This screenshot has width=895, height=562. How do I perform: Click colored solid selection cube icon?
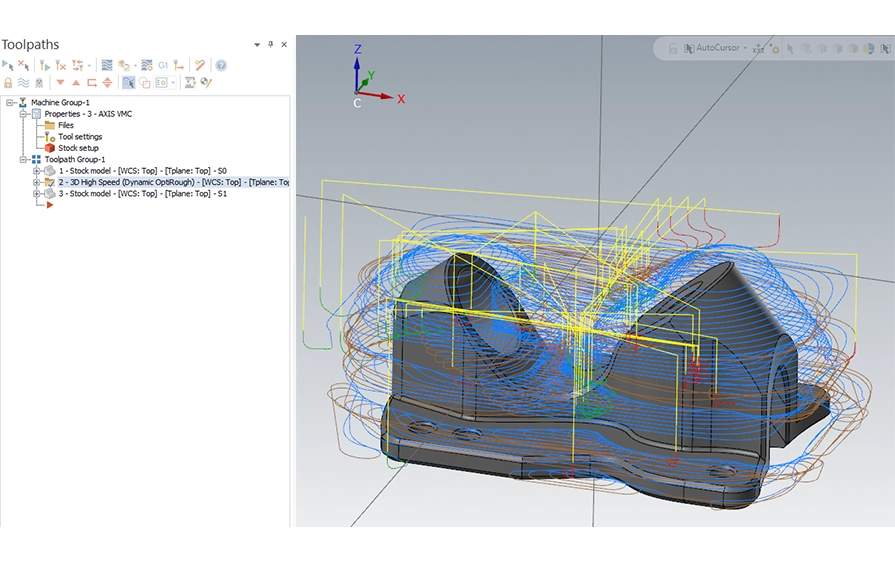(869, 49)
